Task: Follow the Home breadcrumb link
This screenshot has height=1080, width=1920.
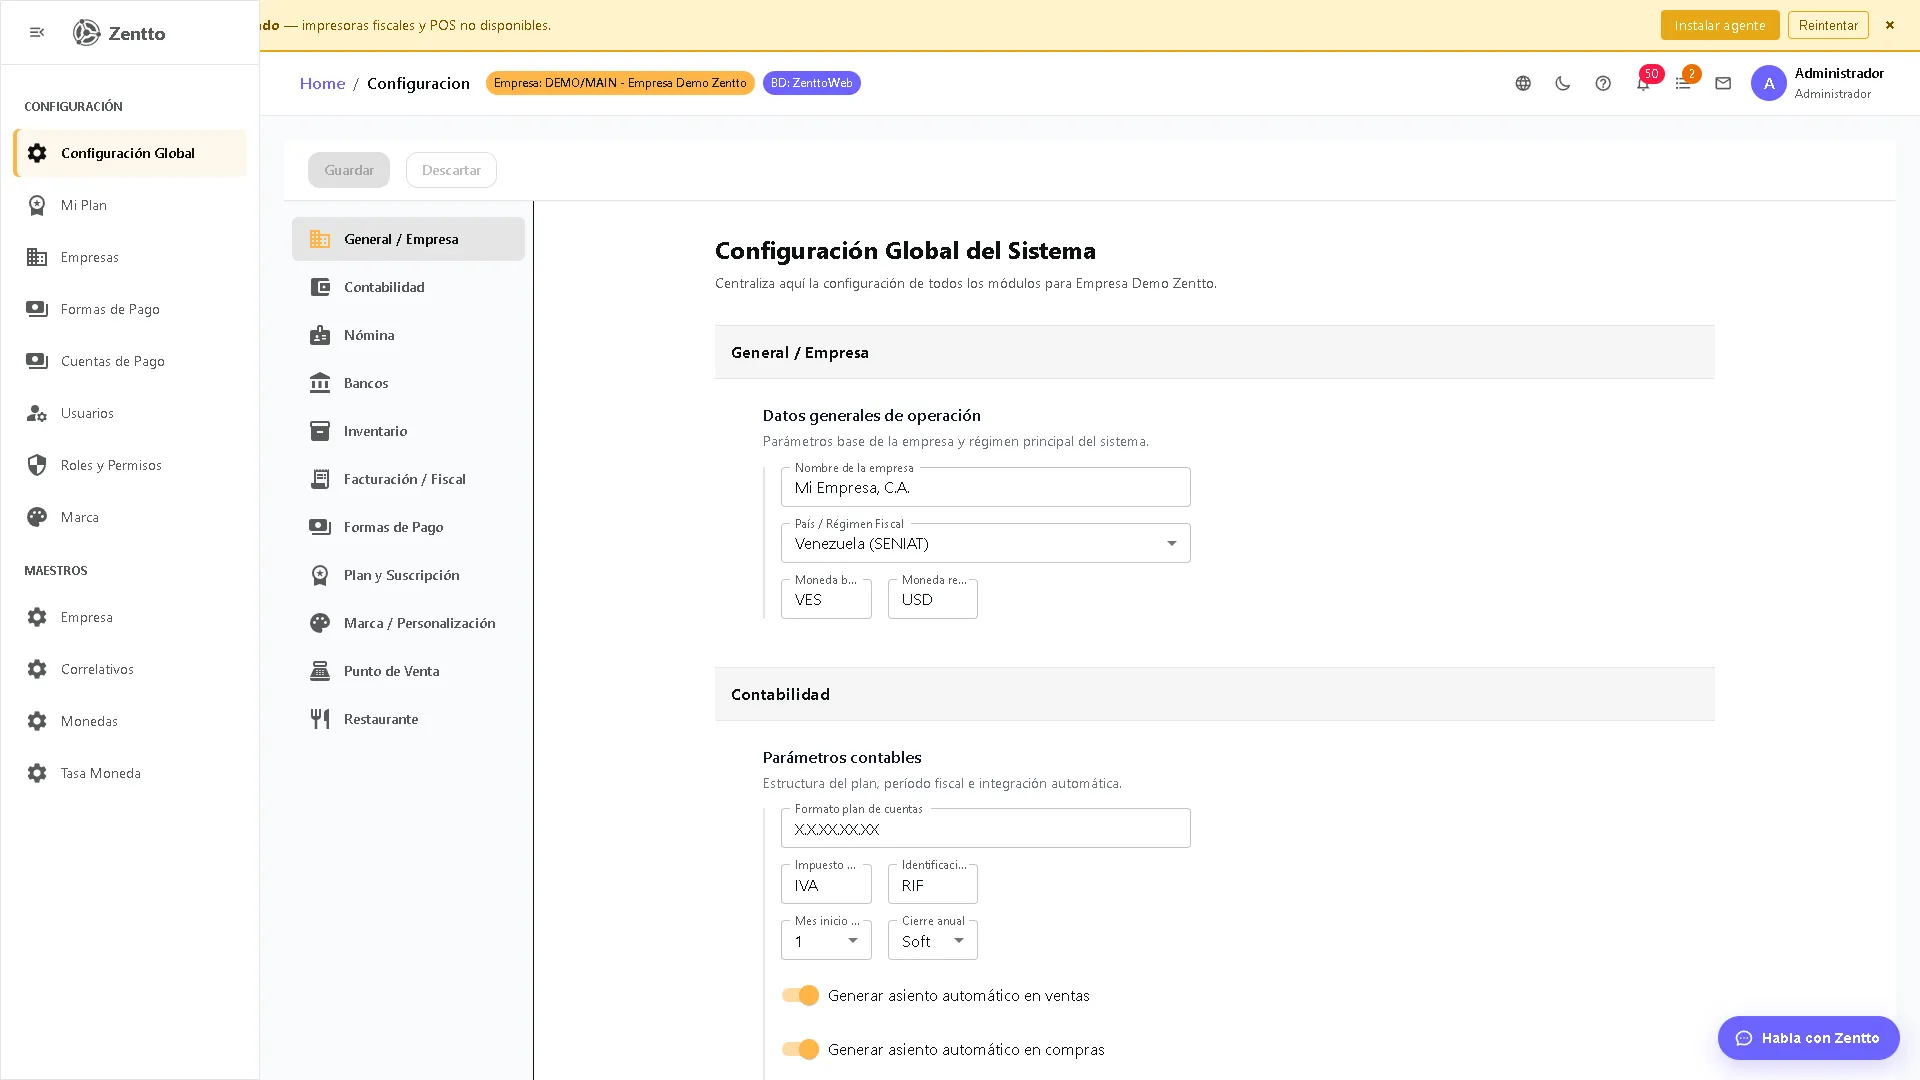Action: [322, 83]
